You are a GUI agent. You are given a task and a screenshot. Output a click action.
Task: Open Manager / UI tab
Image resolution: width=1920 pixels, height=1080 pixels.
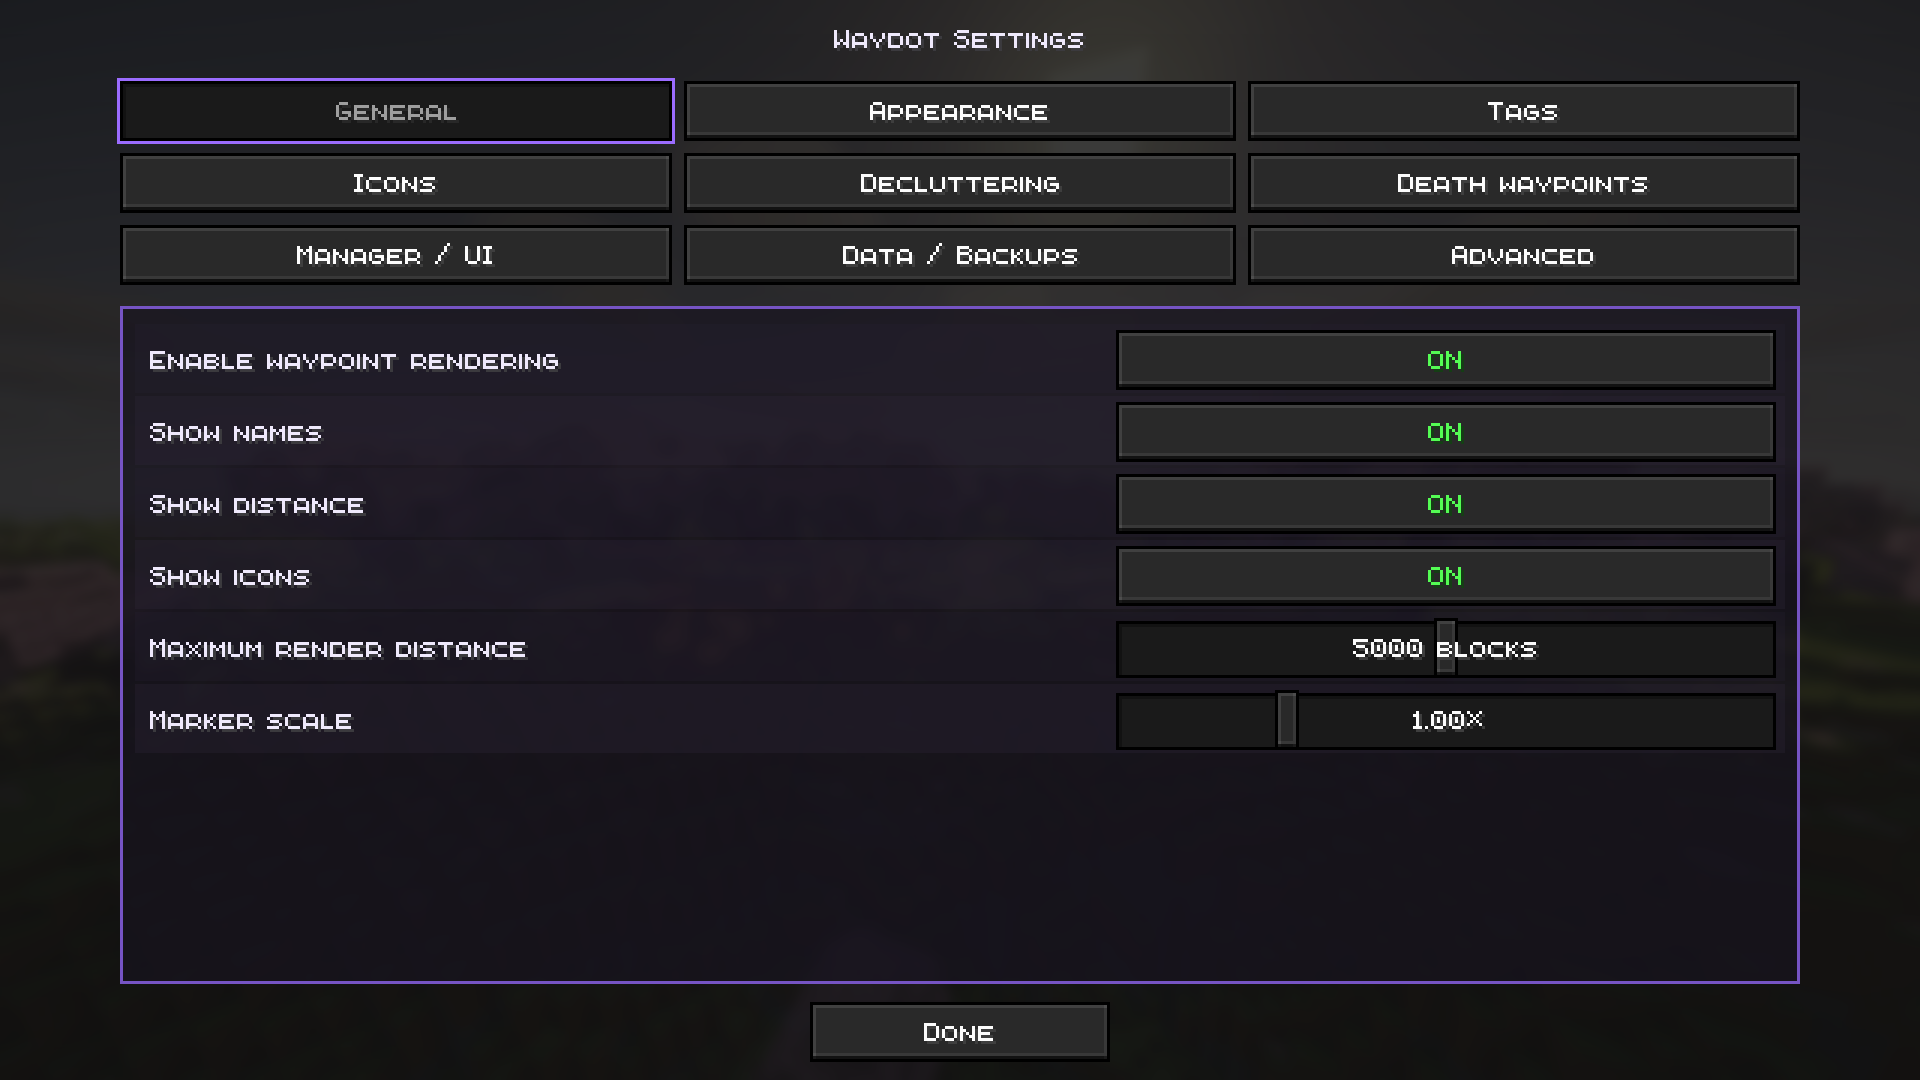395,255
